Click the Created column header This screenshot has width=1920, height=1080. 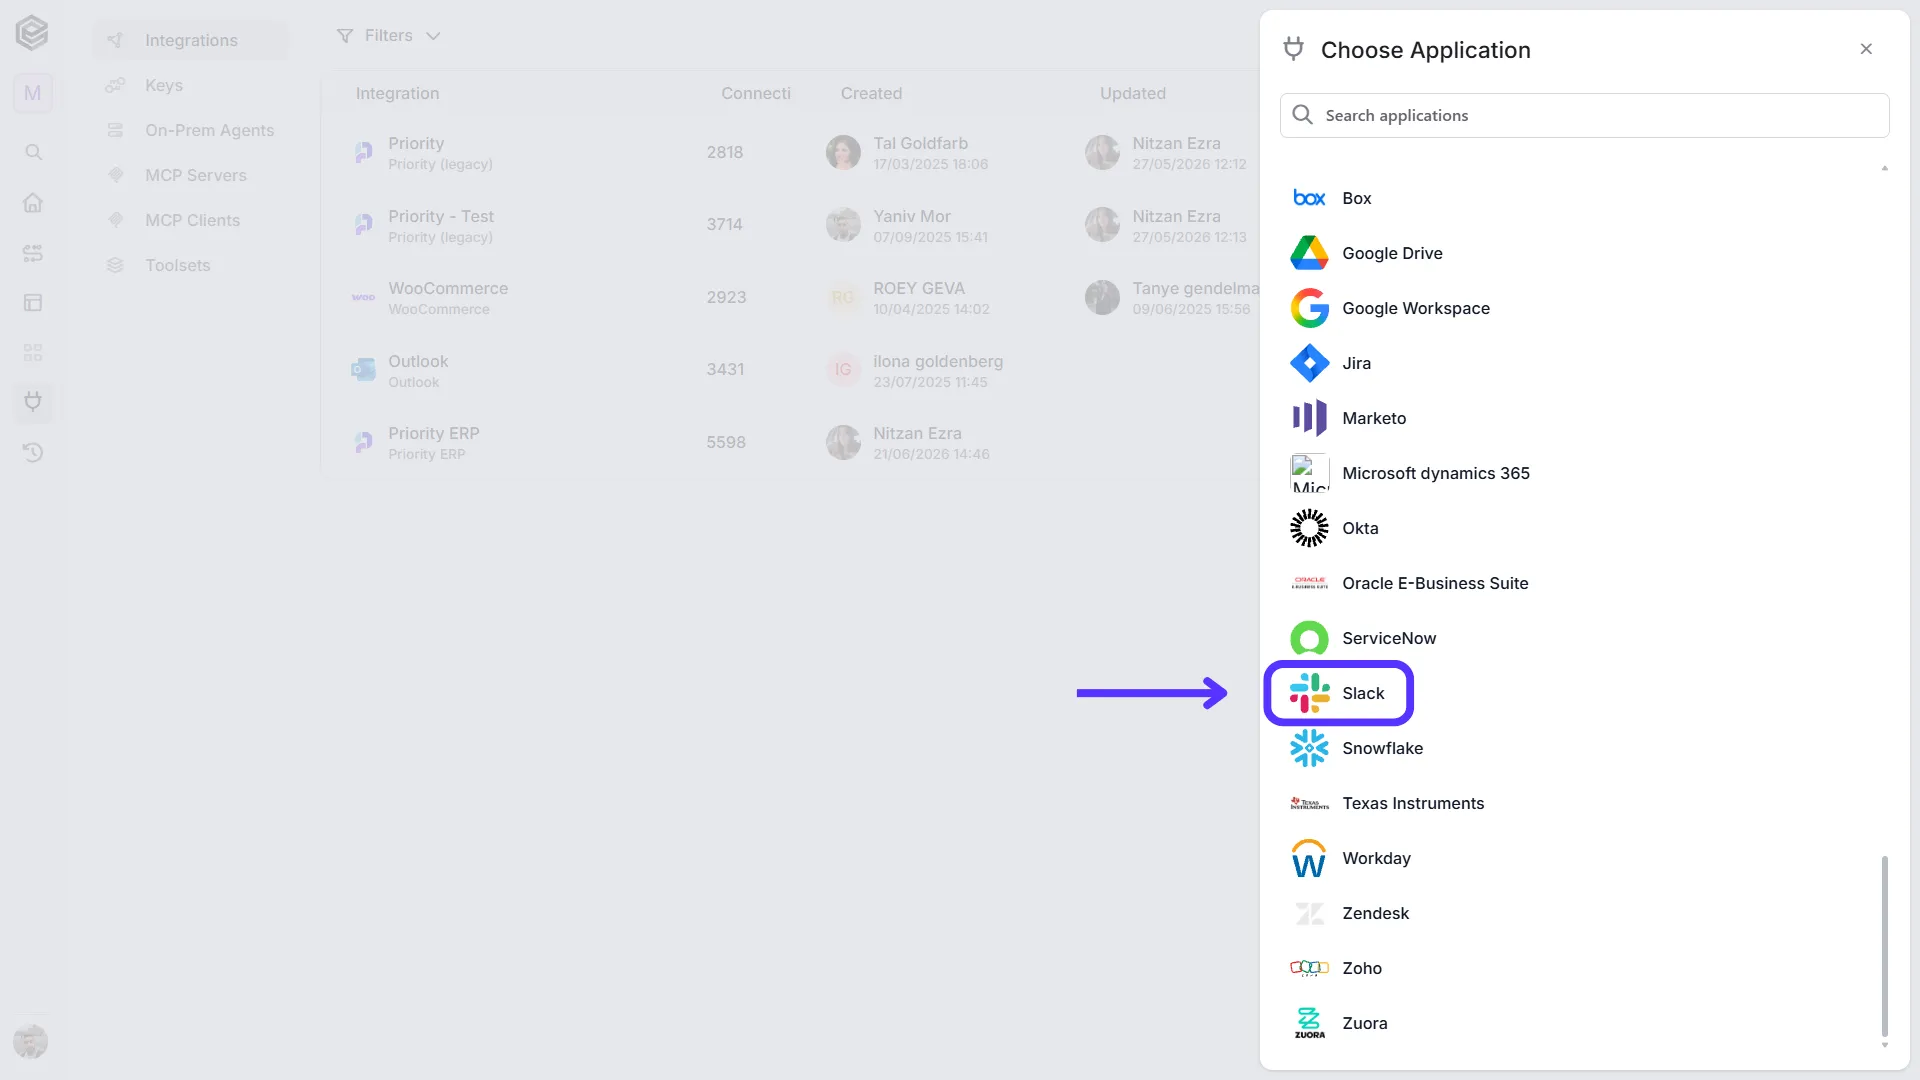point(871,93)
